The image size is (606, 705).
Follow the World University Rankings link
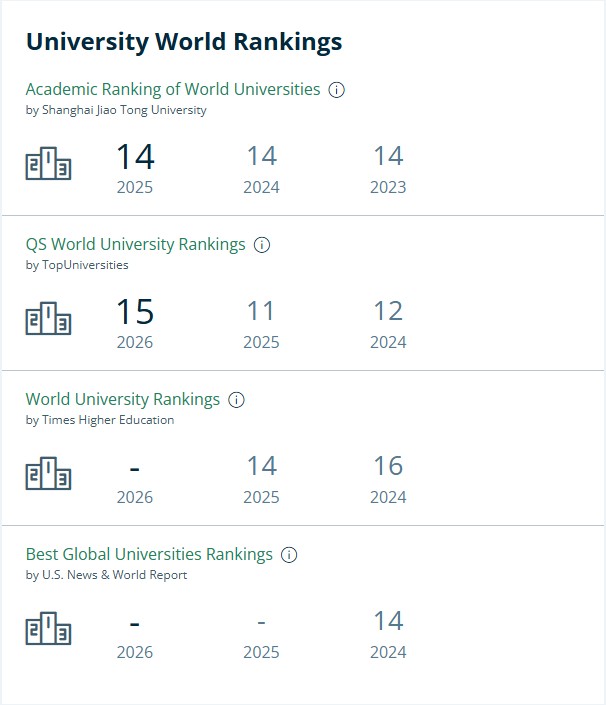[x=123, y=399]
